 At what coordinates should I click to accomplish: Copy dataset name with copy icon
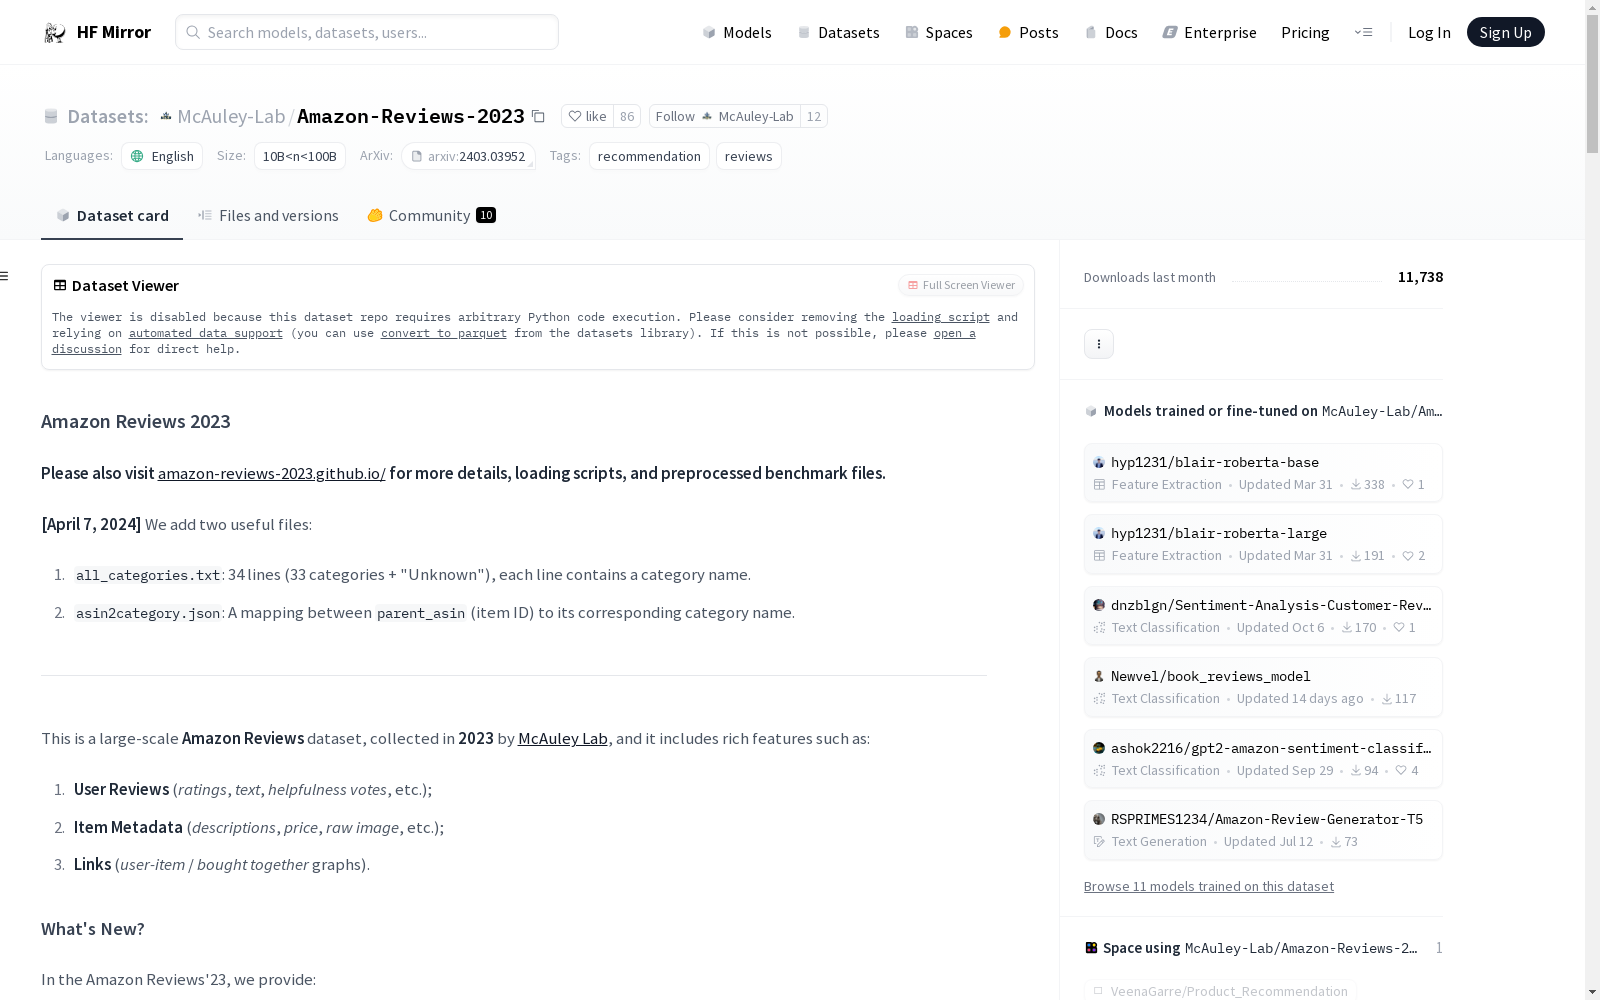point(538,116)
